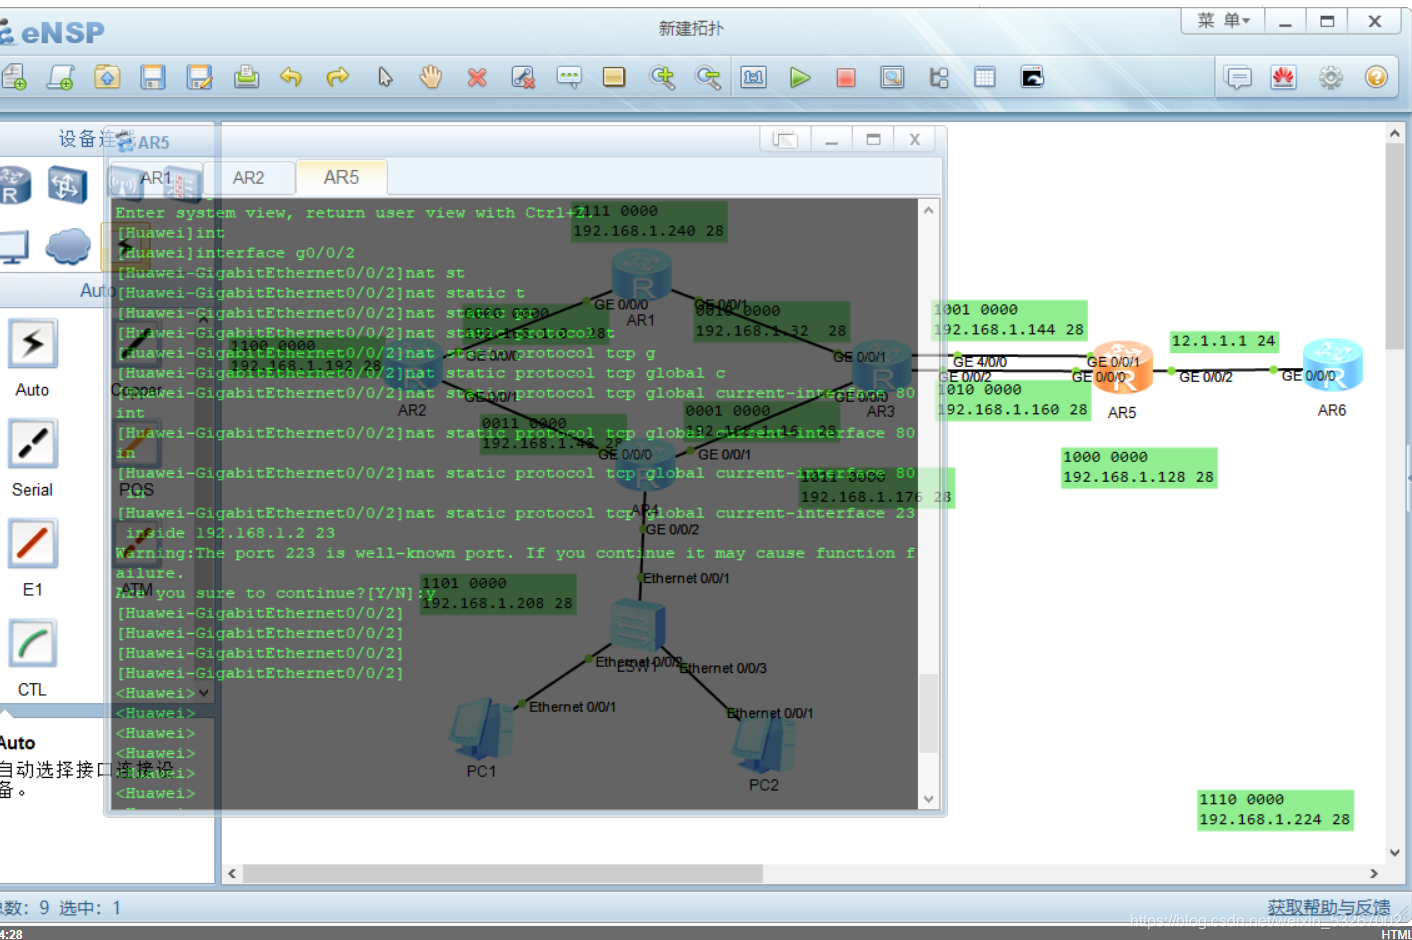
Task: Select the hand pan tool
Action: pos(431,77)
